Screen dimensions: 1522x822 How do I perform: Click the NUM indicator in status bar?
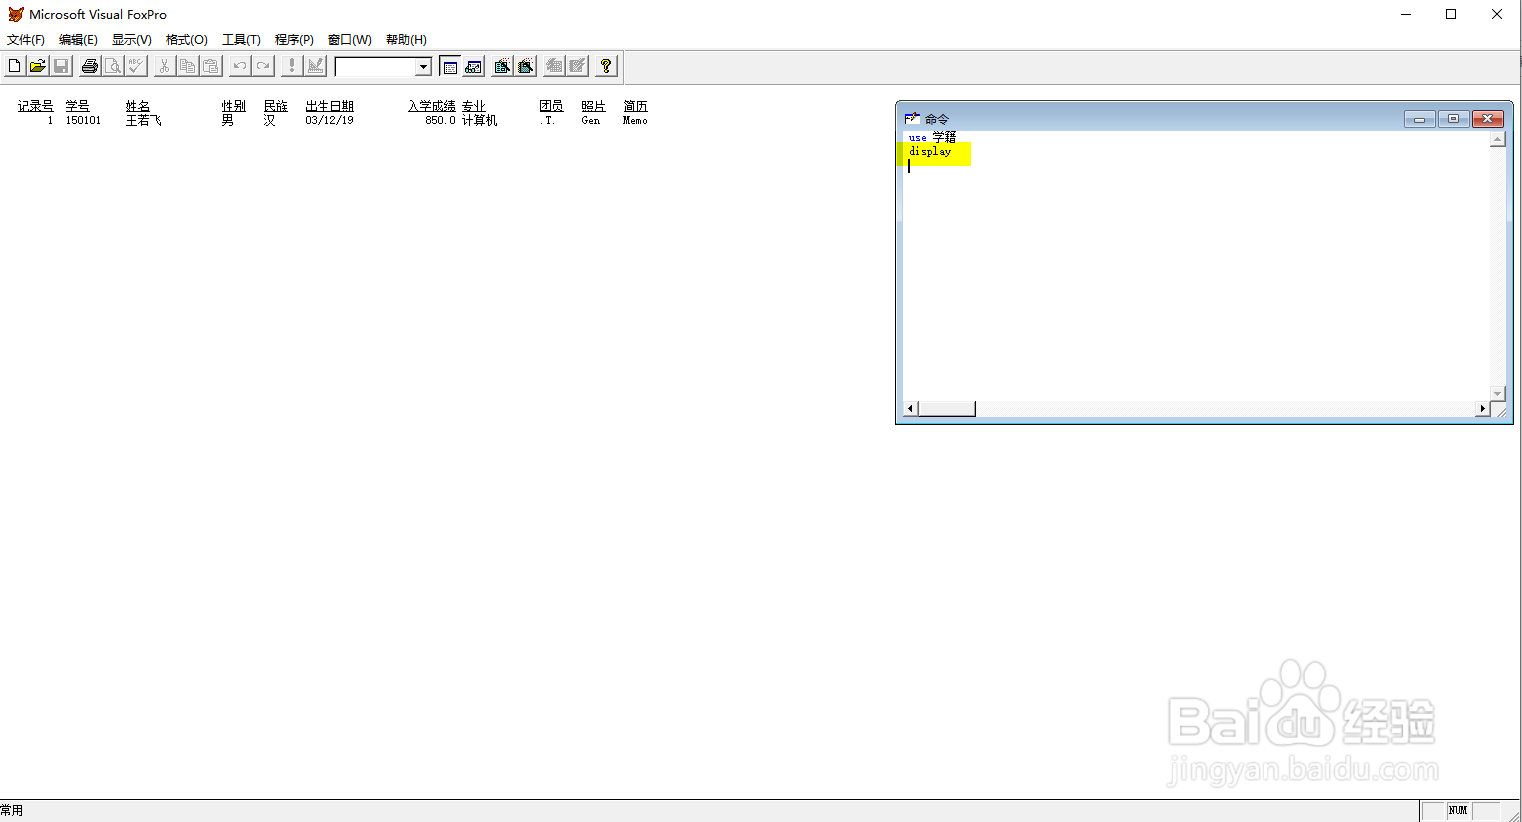pyautogui.click(x=1458, y=810)
